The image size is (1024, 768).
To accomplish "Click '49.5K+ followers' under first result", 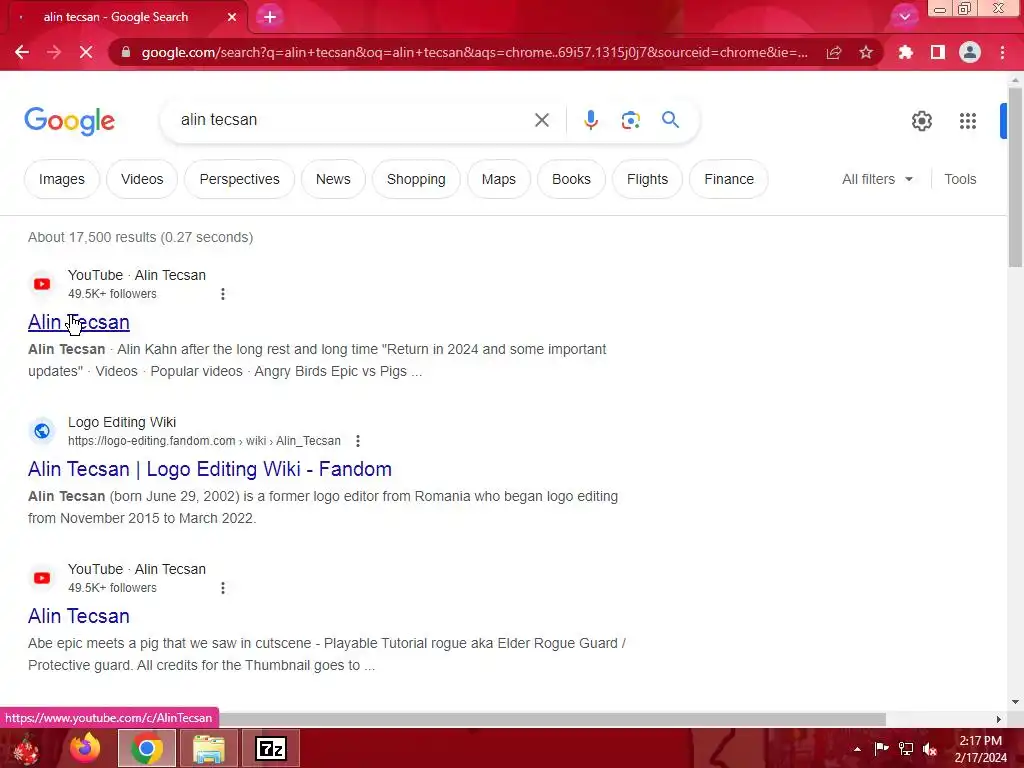I will coord(112,294).
